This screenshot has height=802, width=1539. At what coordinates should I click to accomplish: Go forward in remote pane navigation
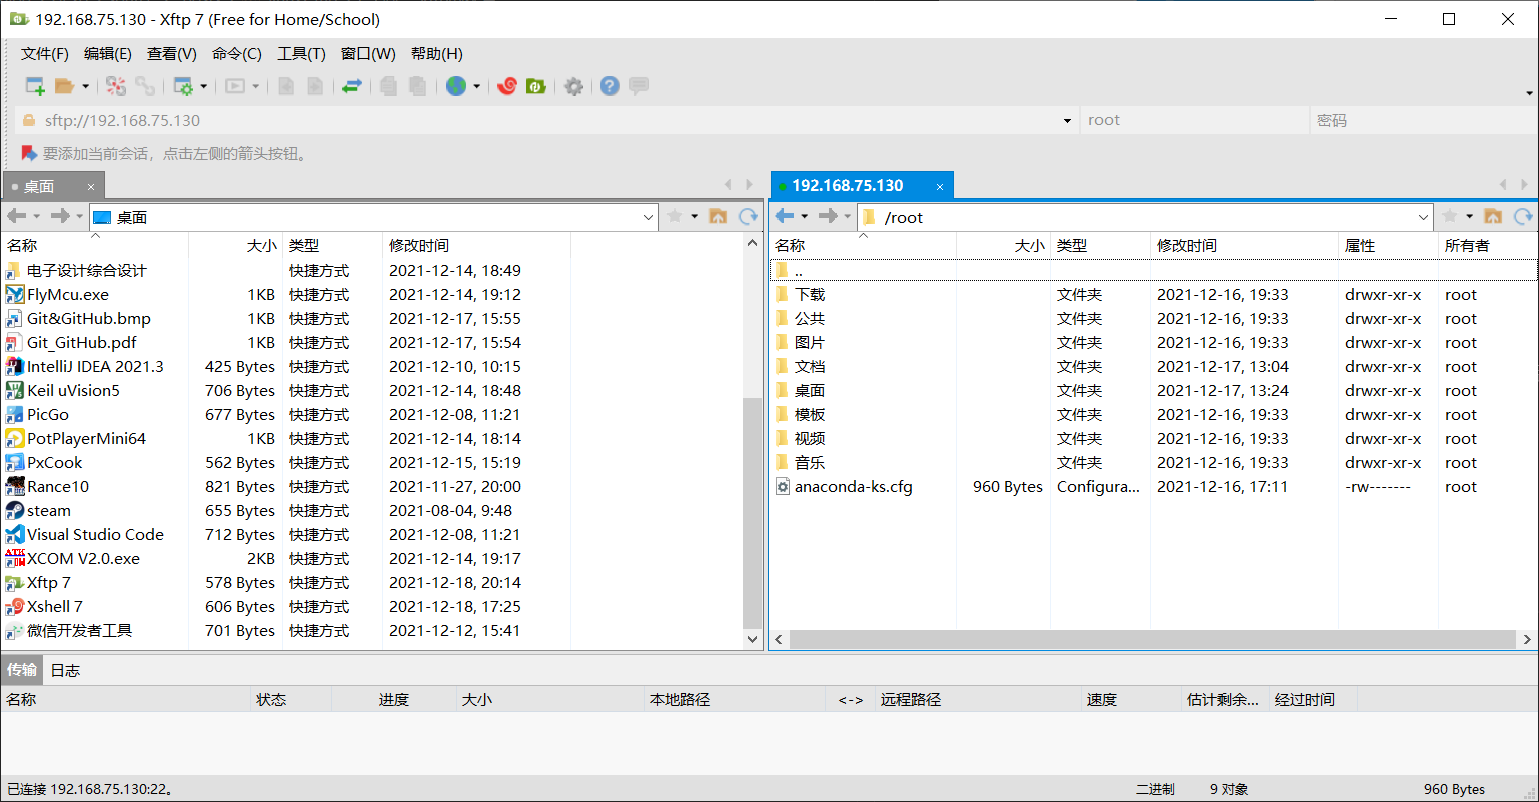828,216
